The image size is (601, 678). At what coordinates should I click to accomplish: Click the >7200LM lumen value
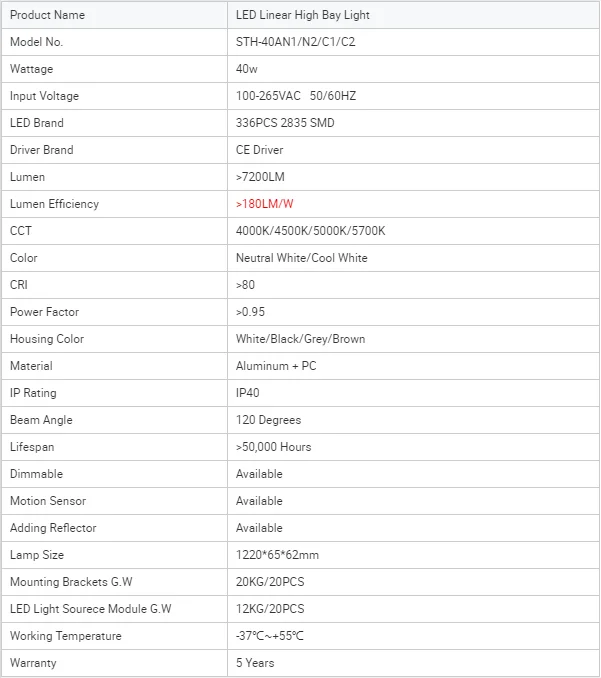pyautogui.click(x=261, y=177)
